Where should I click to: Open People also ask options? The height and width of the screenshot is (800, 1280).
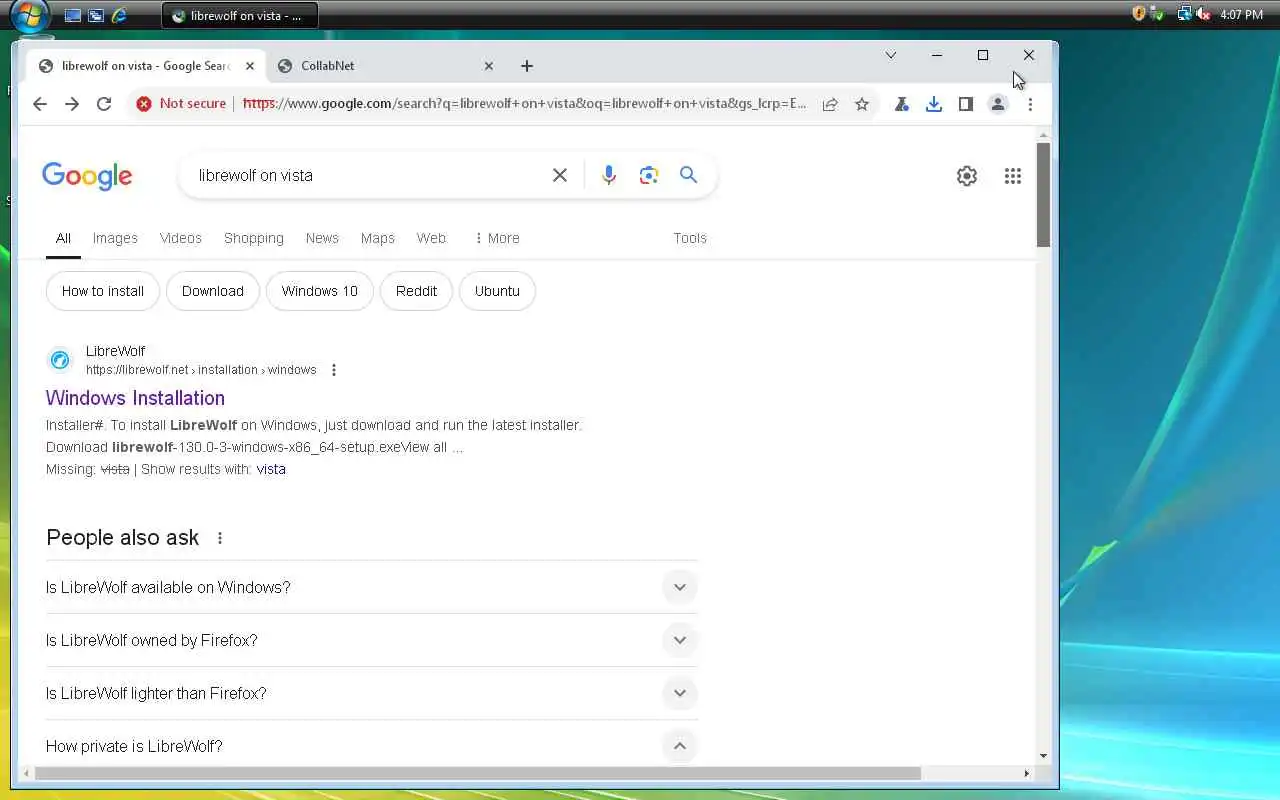(x=220, y=538)
